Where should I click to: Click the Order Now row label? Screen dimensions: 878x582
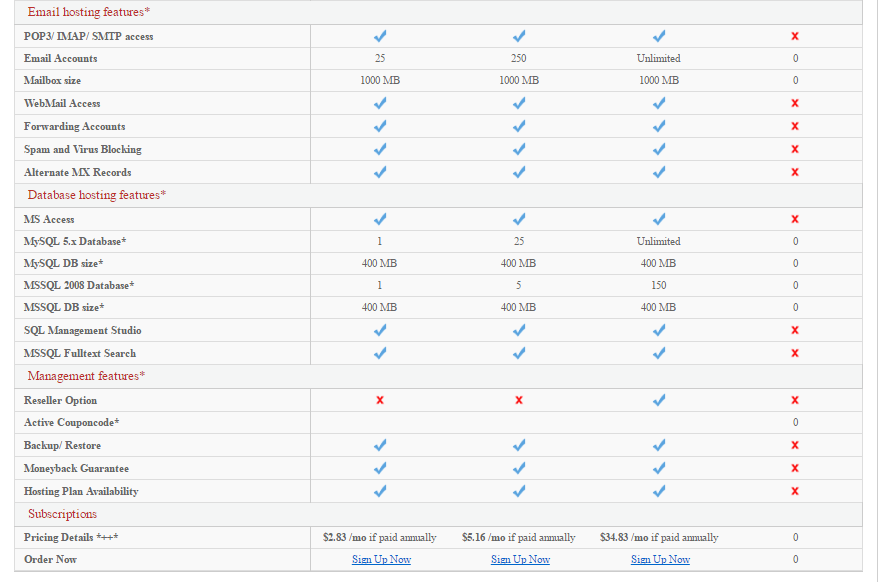point(50,560)
